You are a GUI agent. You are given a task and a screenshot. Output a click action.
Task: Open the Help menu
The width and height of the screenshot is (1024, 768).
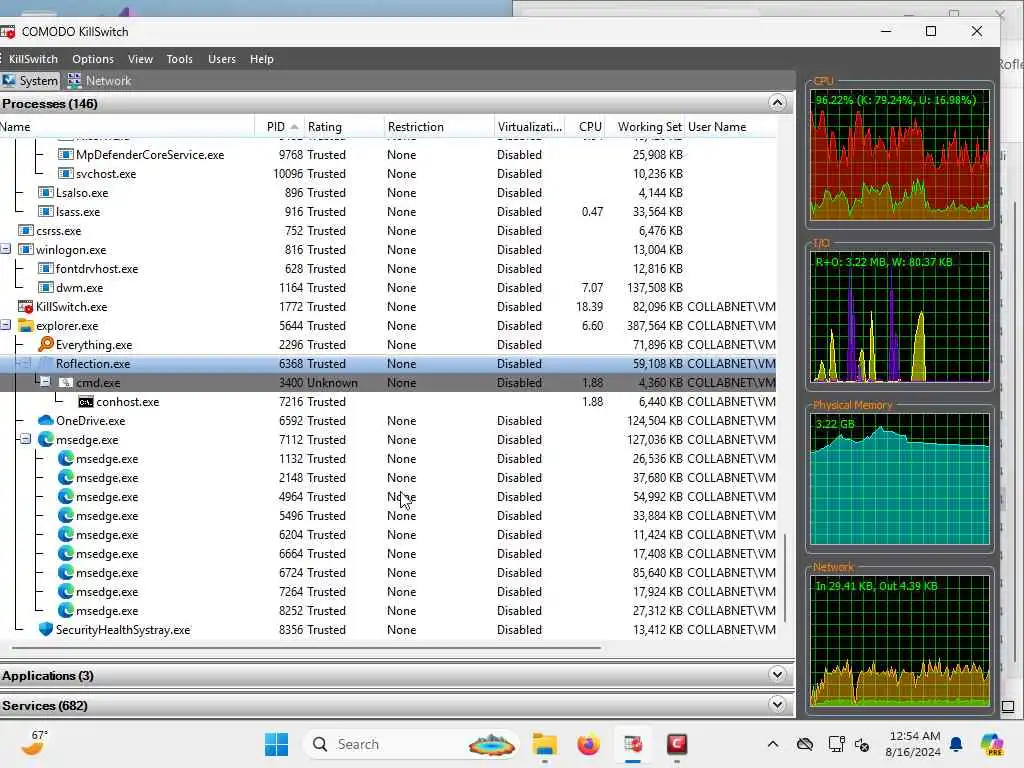click(262, 59)
